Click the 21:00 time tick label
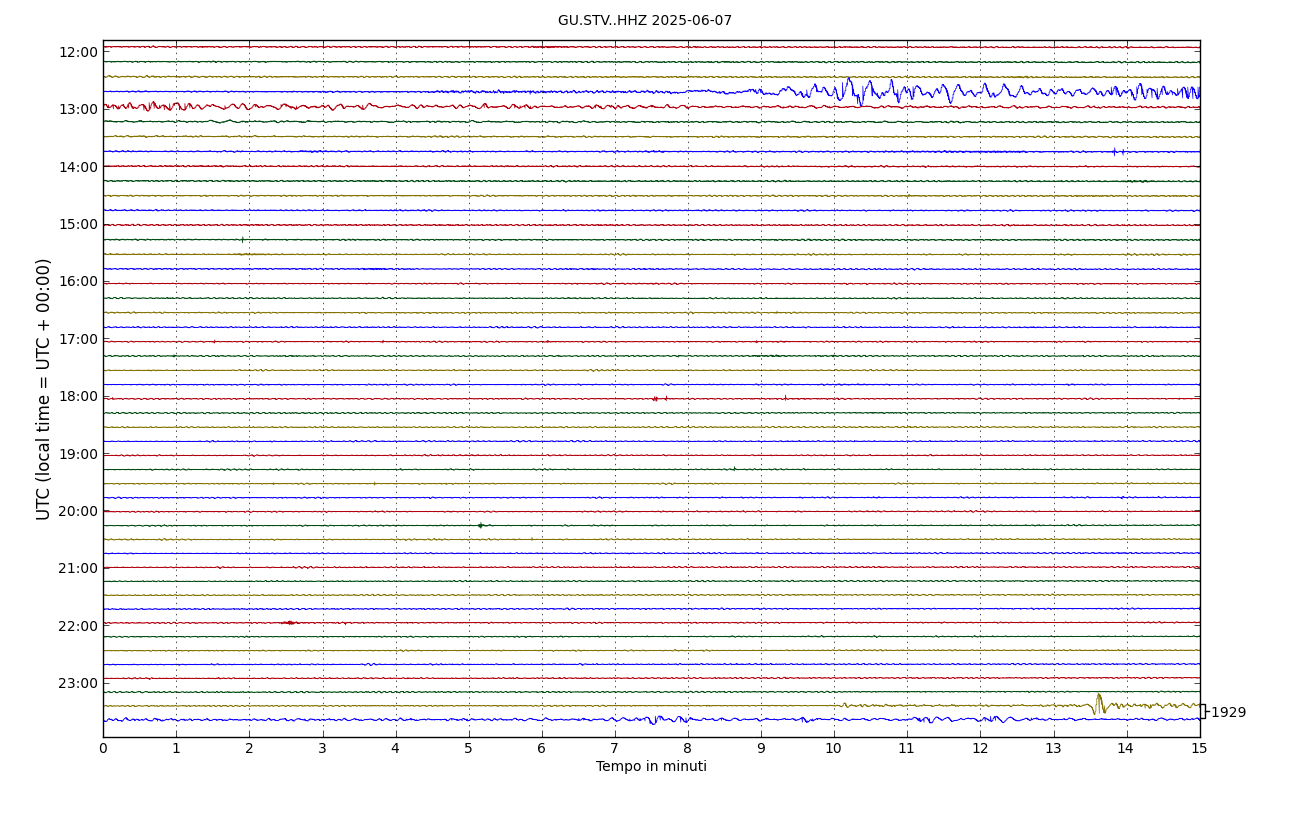Screen dimensions: 1290x819 tap(78, 568)
